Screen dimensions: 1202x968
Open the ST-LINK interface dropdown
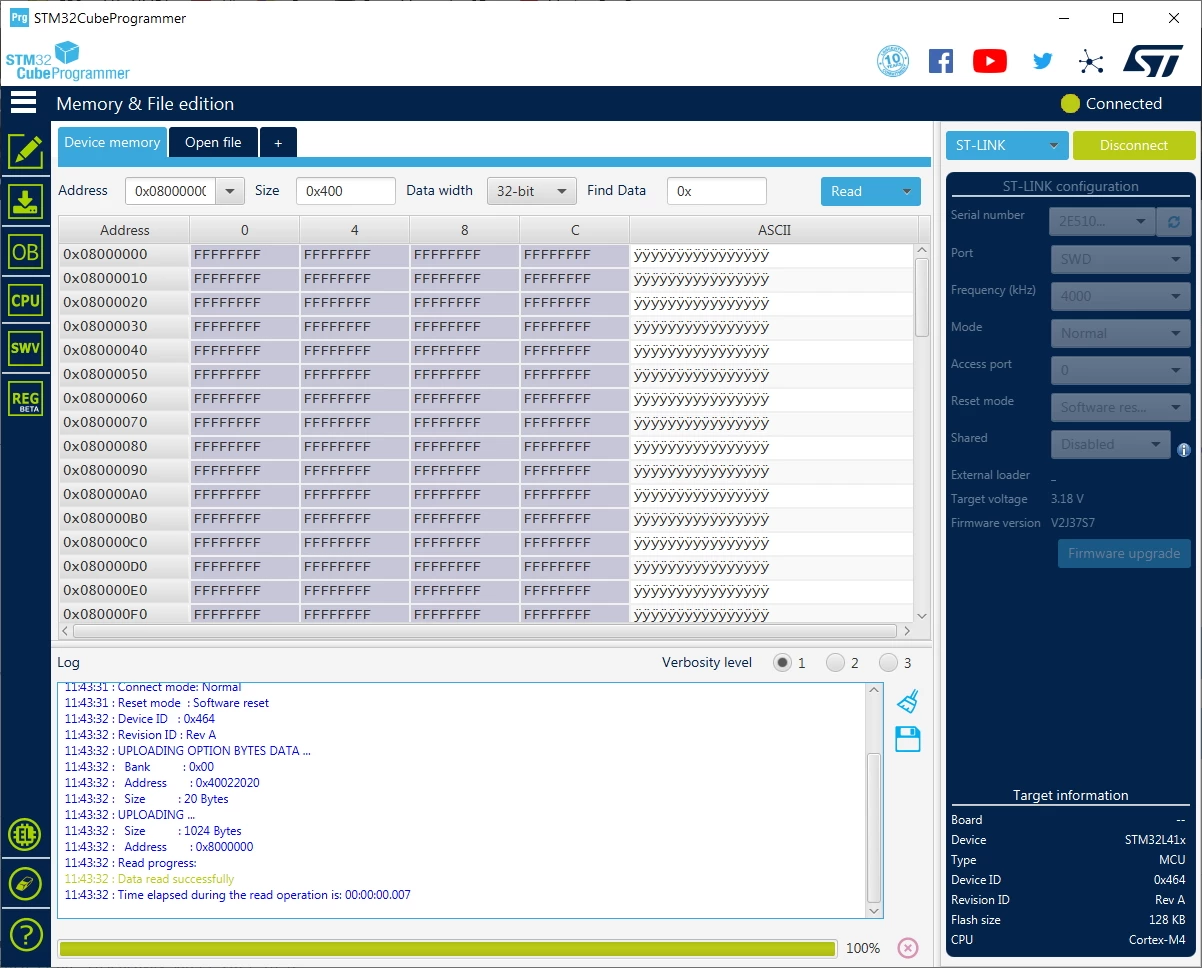coord(1007,145)
